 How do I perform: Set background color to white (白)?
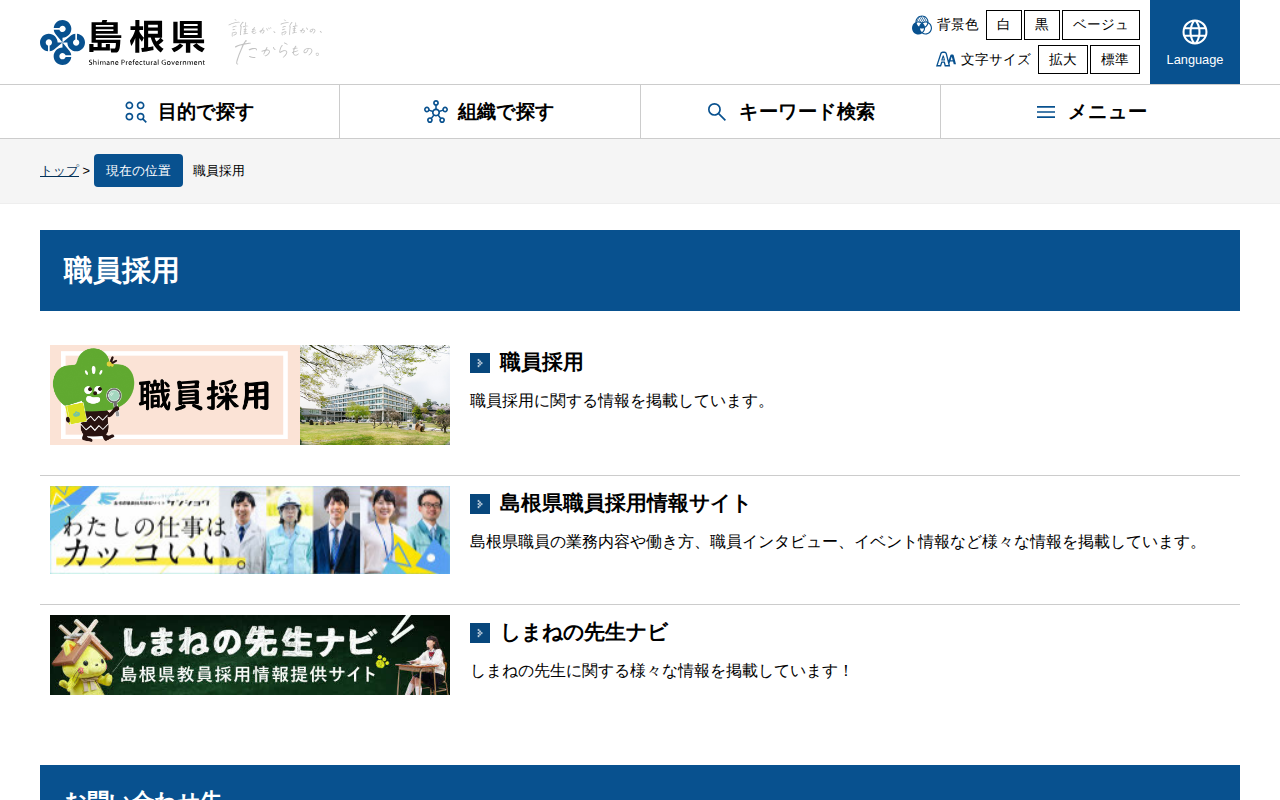click(1003, 25)
